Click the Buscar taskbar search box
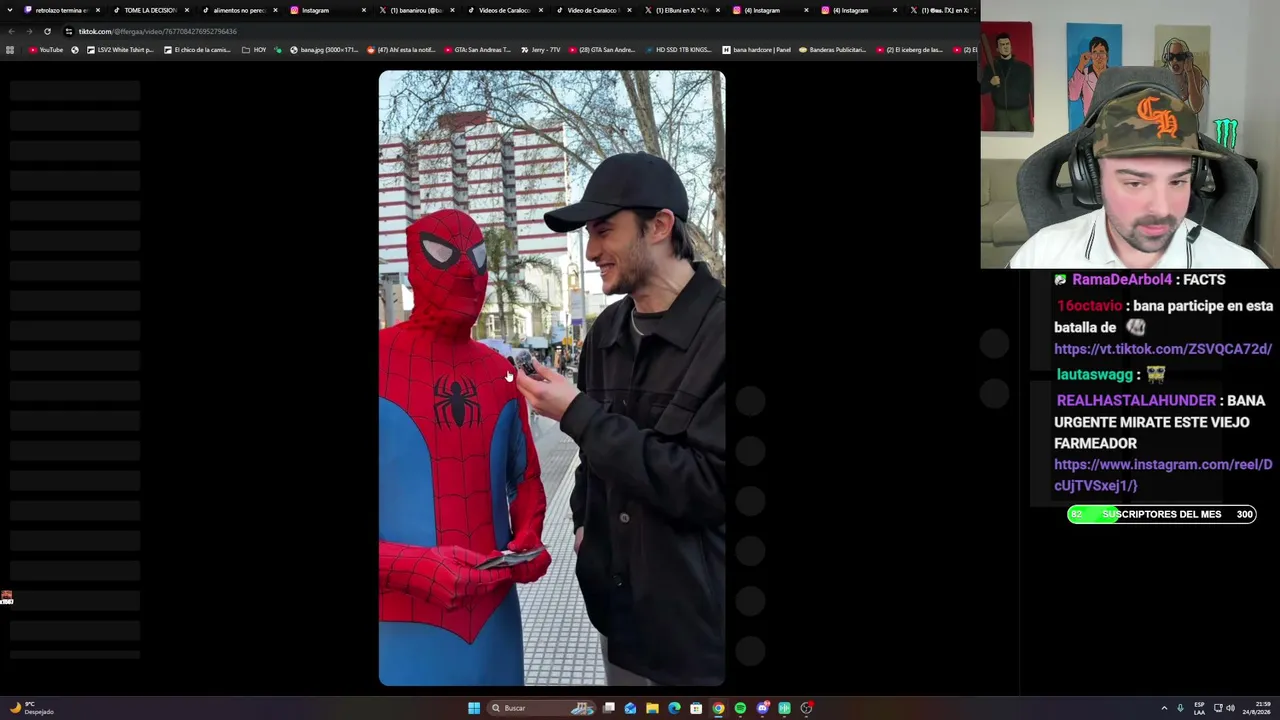The image size is (1280, 720). click(542, 708)
